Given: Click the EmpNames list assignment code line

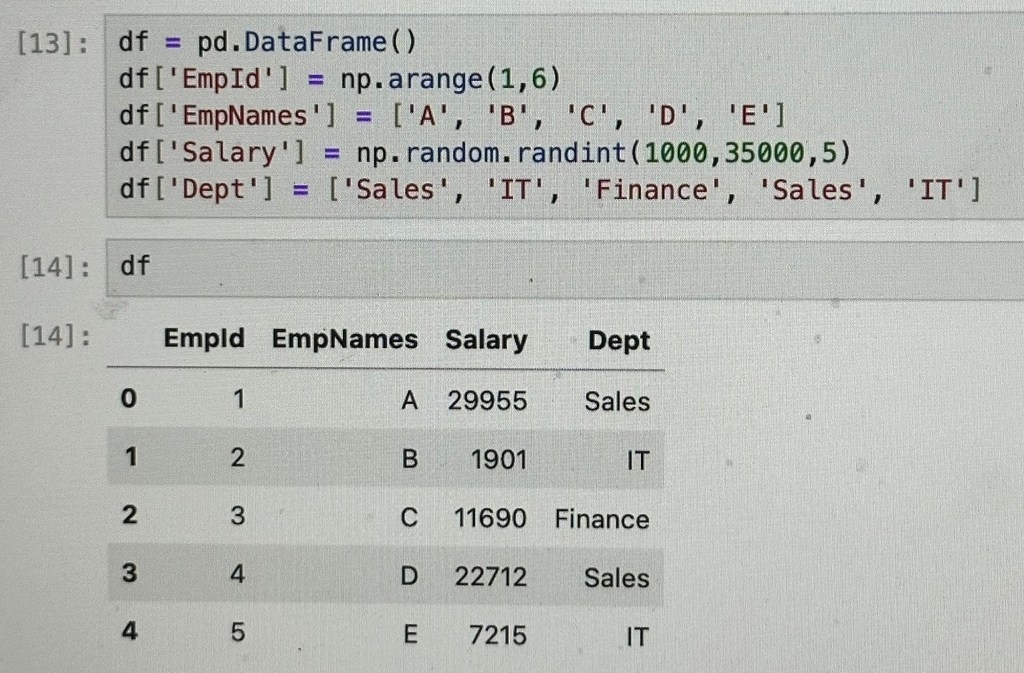Looking at the screenshot, I should click(x=452, y=116).
